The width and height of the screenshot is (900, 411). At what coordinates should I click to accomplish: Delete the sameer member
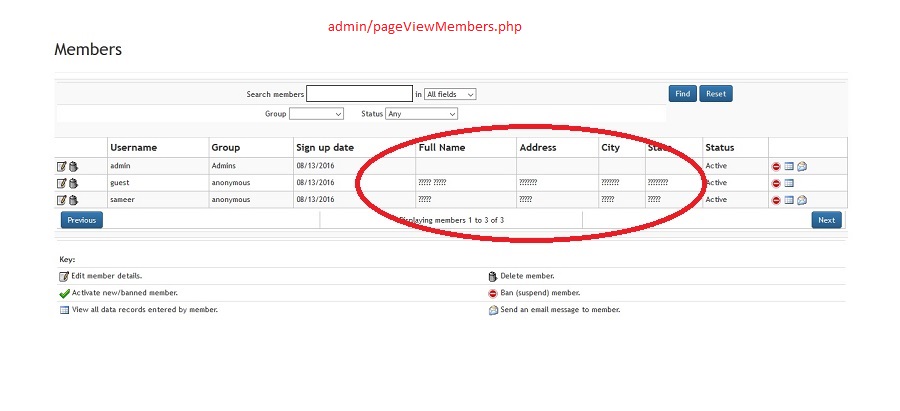pos(73,200)
